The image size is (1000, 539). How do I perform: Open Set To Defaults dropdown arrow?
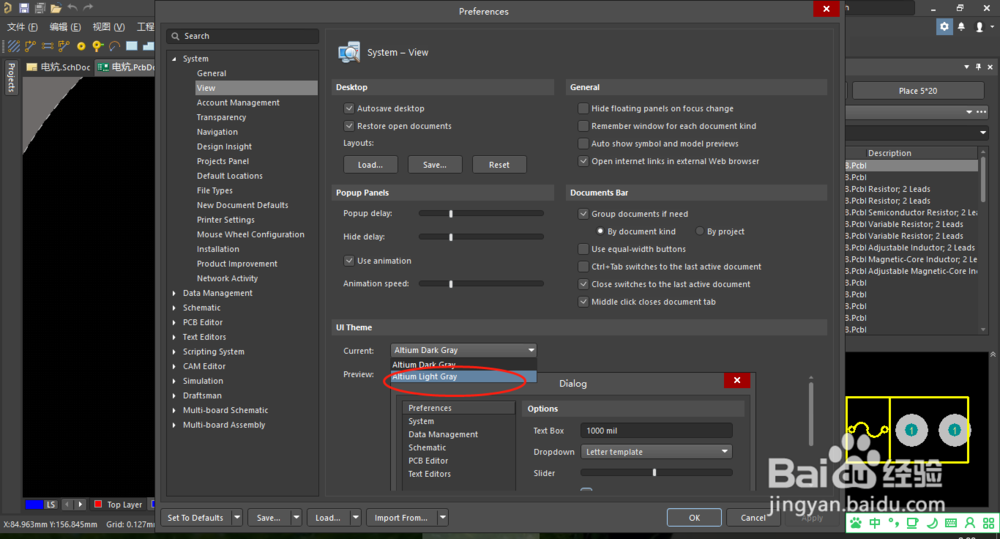(x=237, y=517)
